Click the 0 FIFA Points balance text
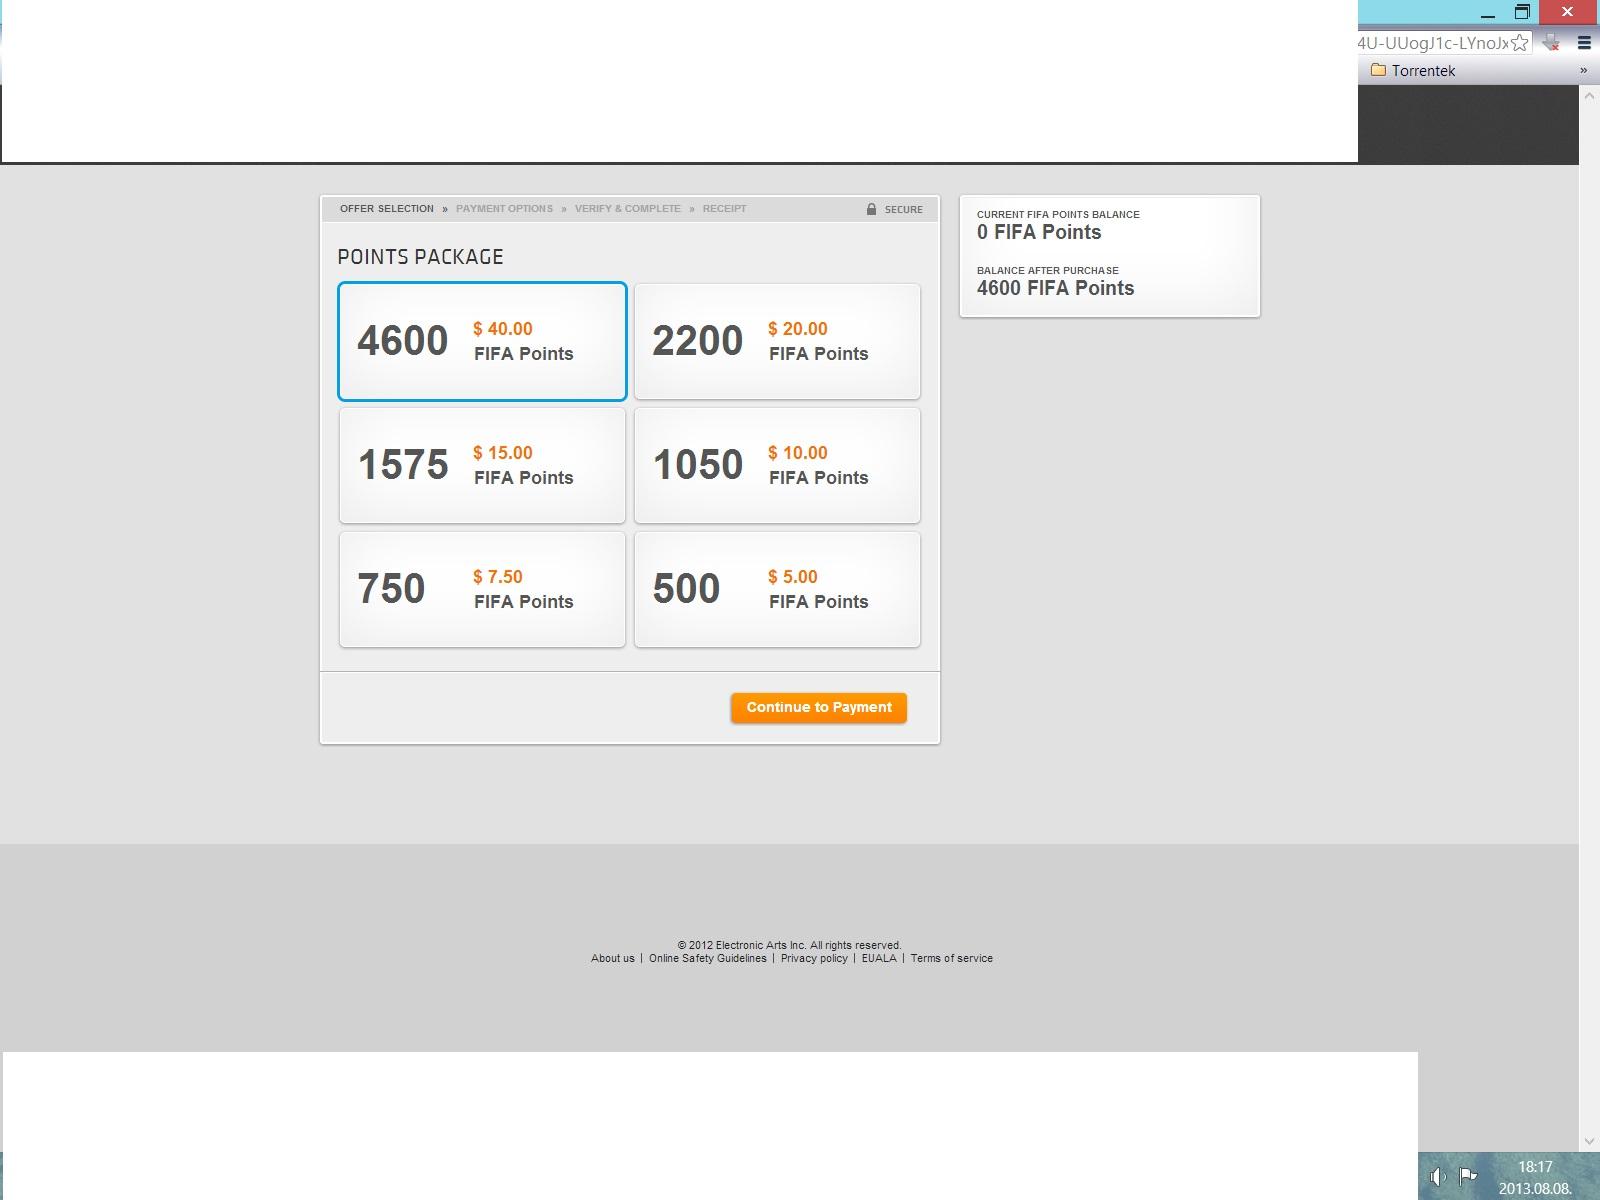Image resolution: width=1600 pixels, height=1200 pixels. coord(1039,232)
